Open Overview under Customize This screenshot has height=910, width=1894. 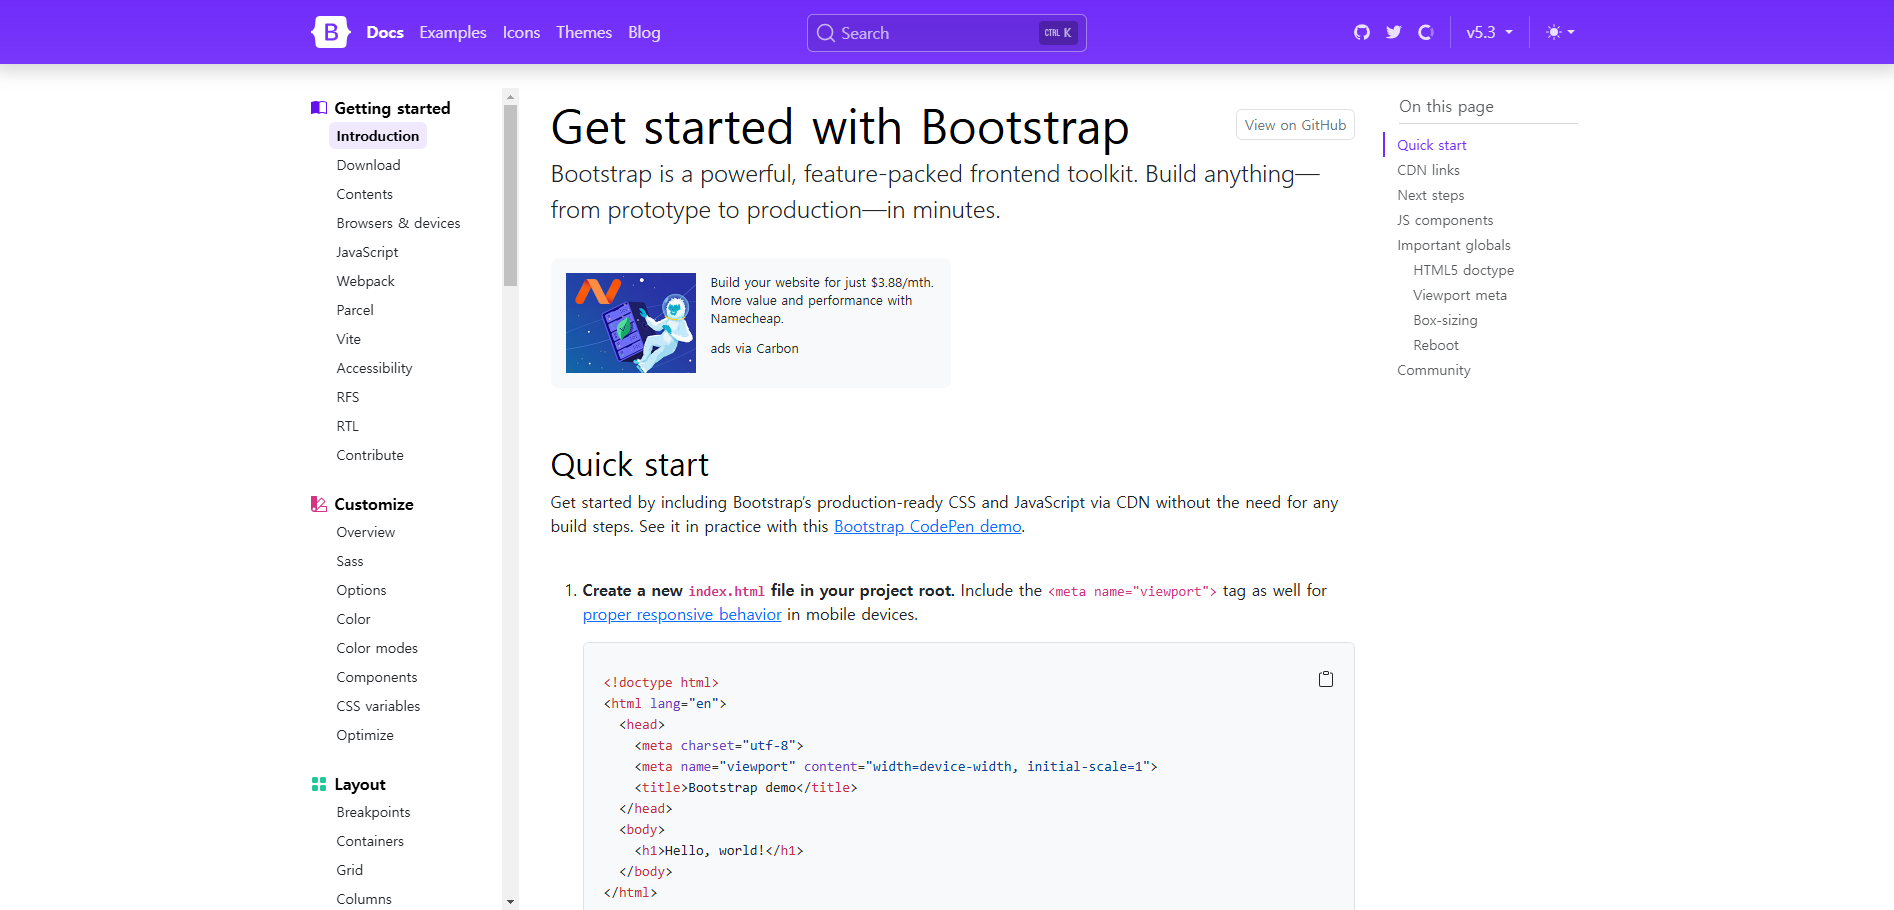tap(366, 532)
